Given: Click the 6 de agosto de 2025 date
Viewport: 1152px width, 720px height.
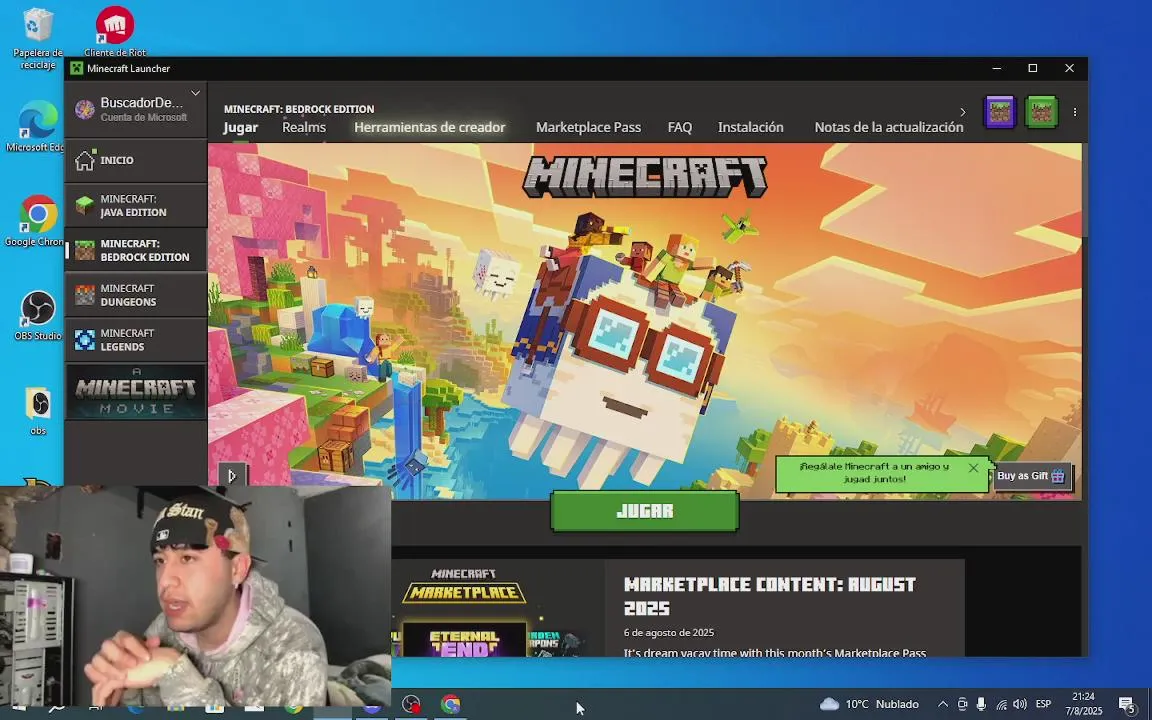Looking at the screenshot, I should coord(669,633).
